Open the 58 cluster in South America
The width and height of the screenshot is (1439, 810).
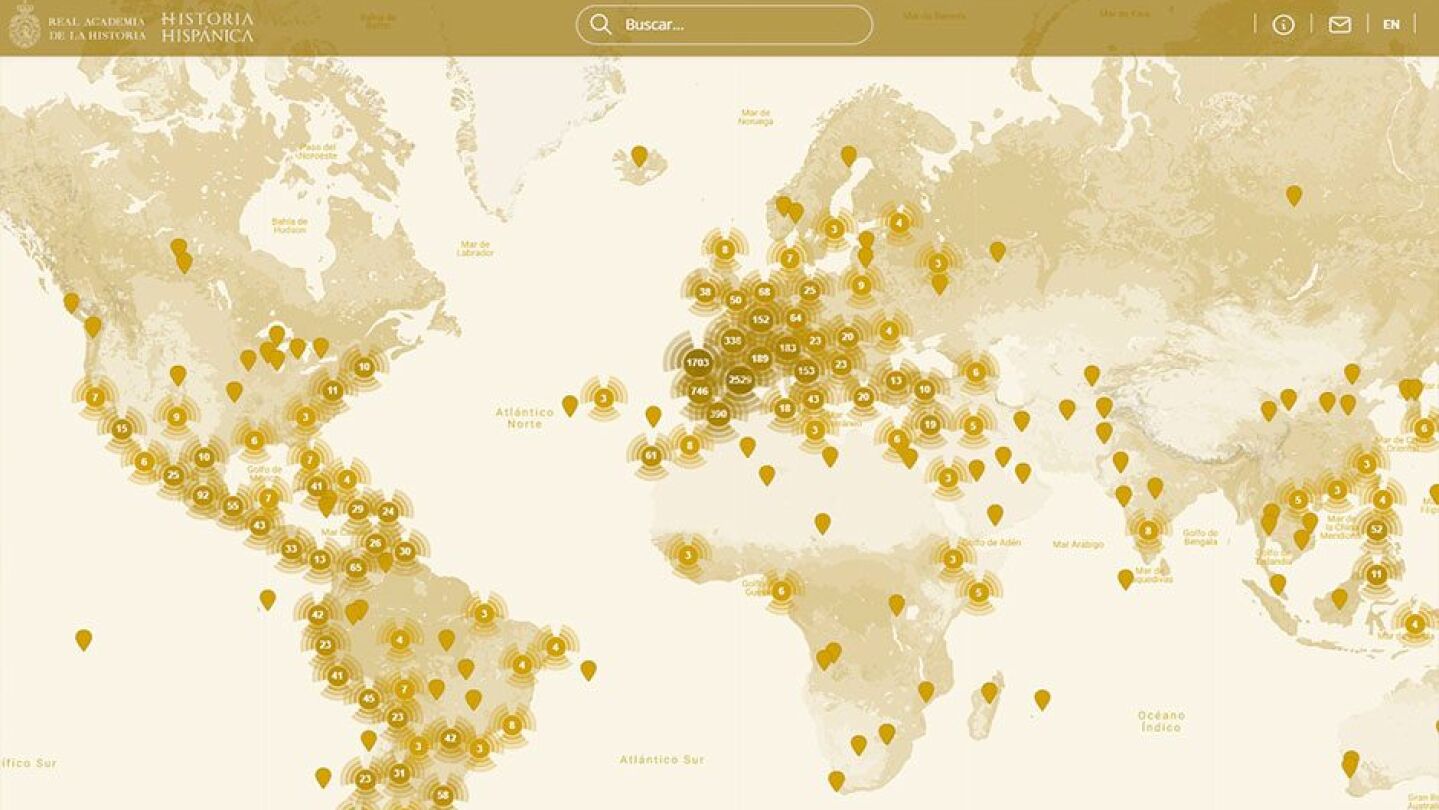click(x=443, y=796)
